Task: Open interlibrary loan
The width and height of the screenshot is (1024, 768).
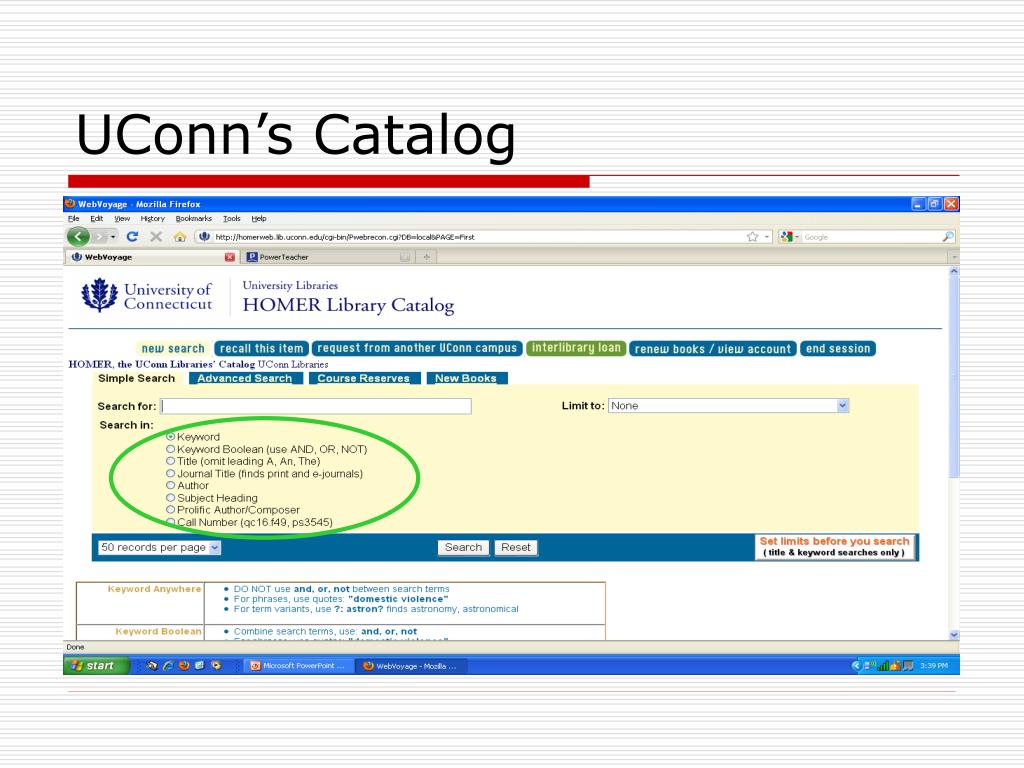Action: [x=577, y=348]
